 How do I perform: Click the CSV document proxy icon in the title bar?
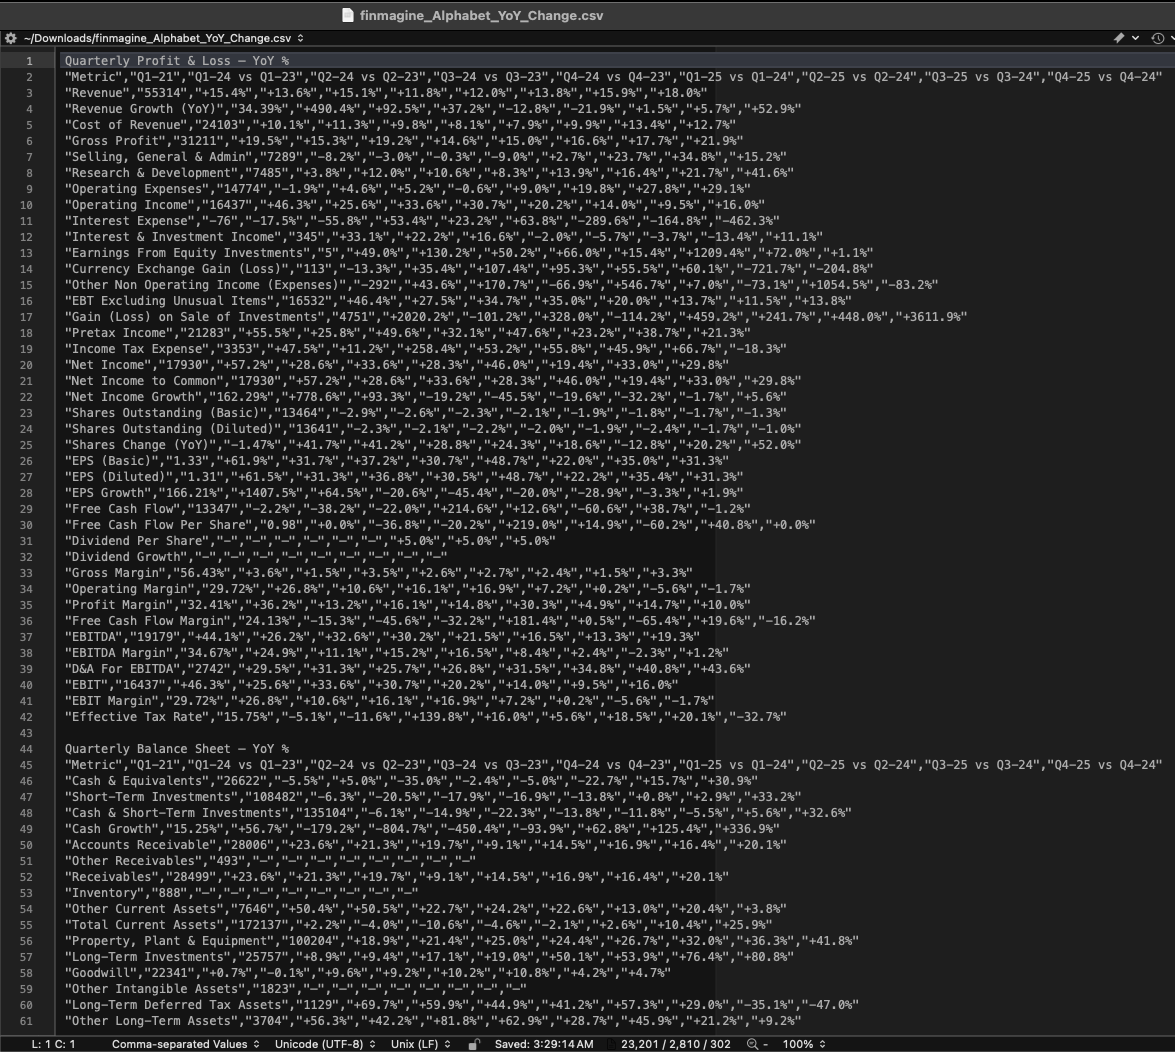(x=347, y=15)
